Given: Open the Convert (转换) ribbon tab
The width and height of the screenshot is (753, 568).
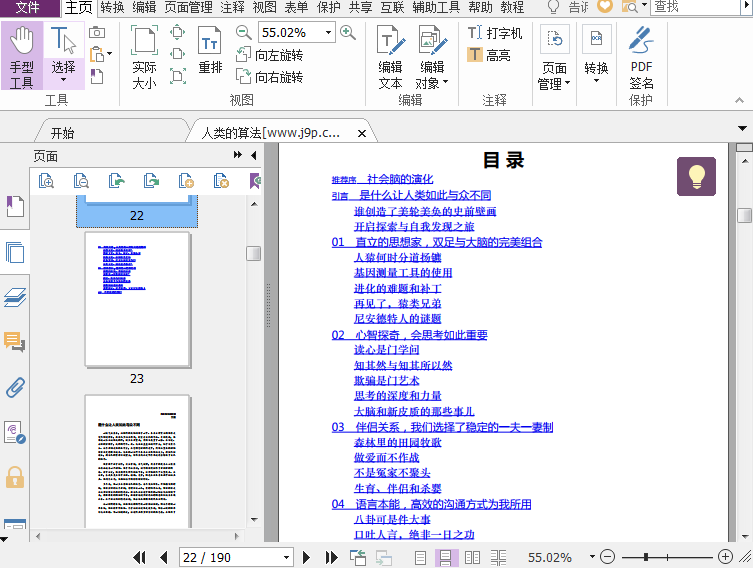Looking at the screenshot, I should point(112,7).
